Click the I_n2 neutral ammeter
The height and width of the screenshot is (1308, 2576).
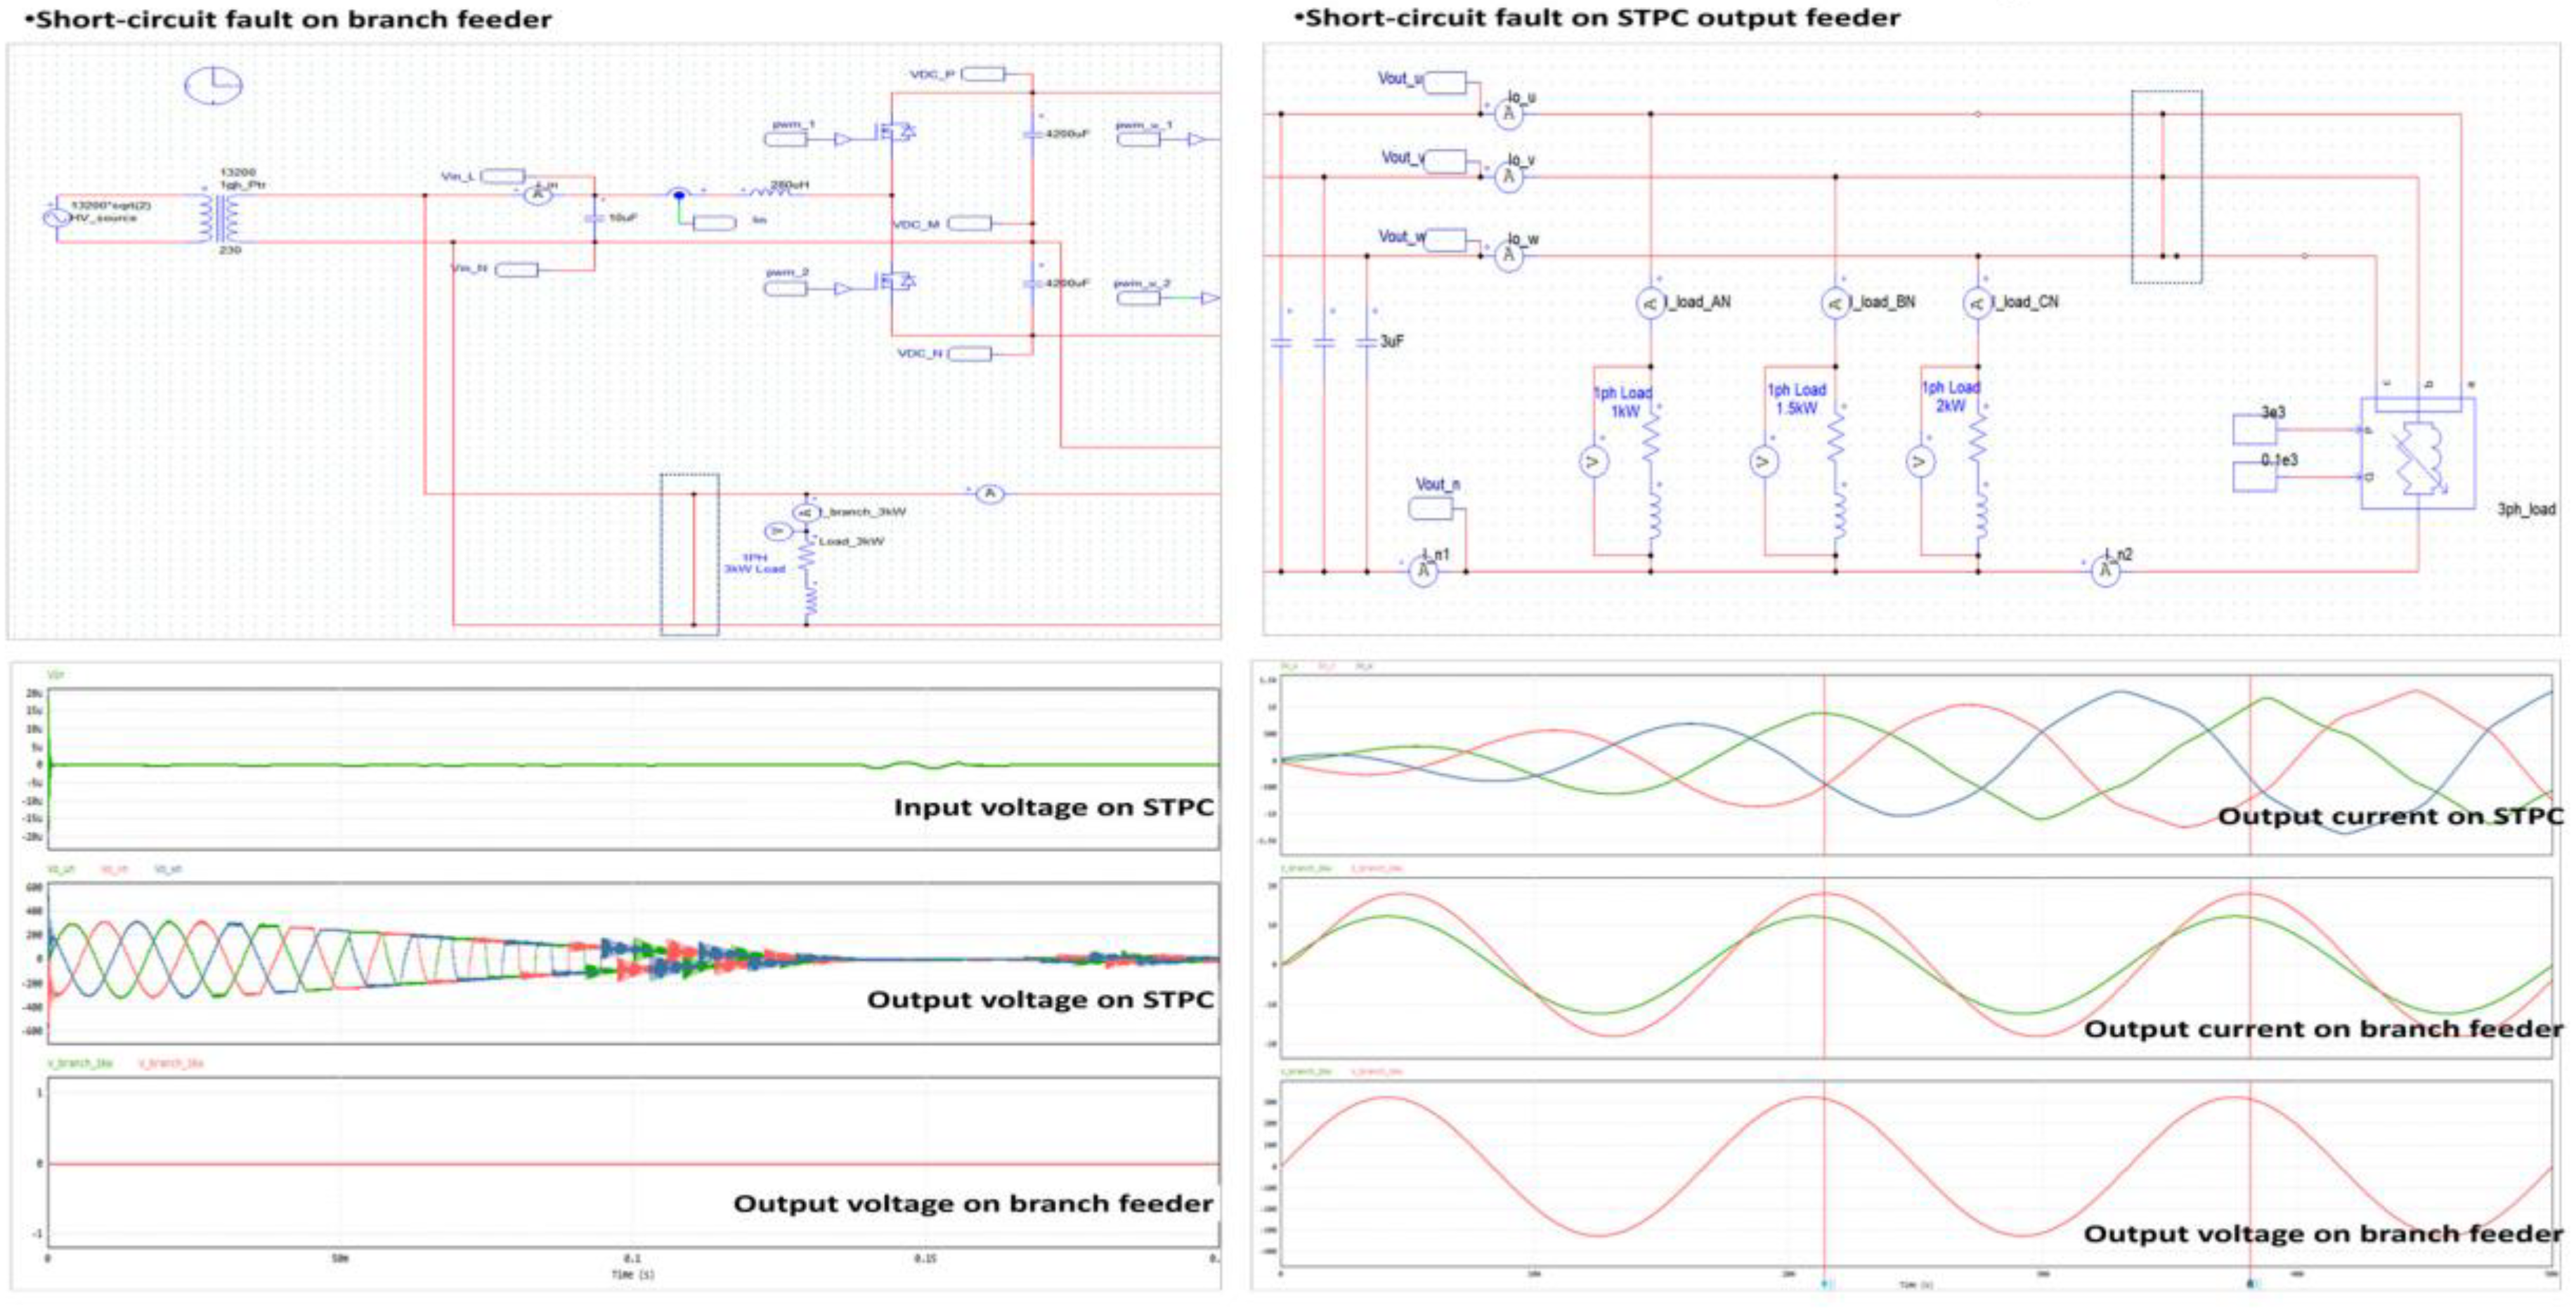2105,571
